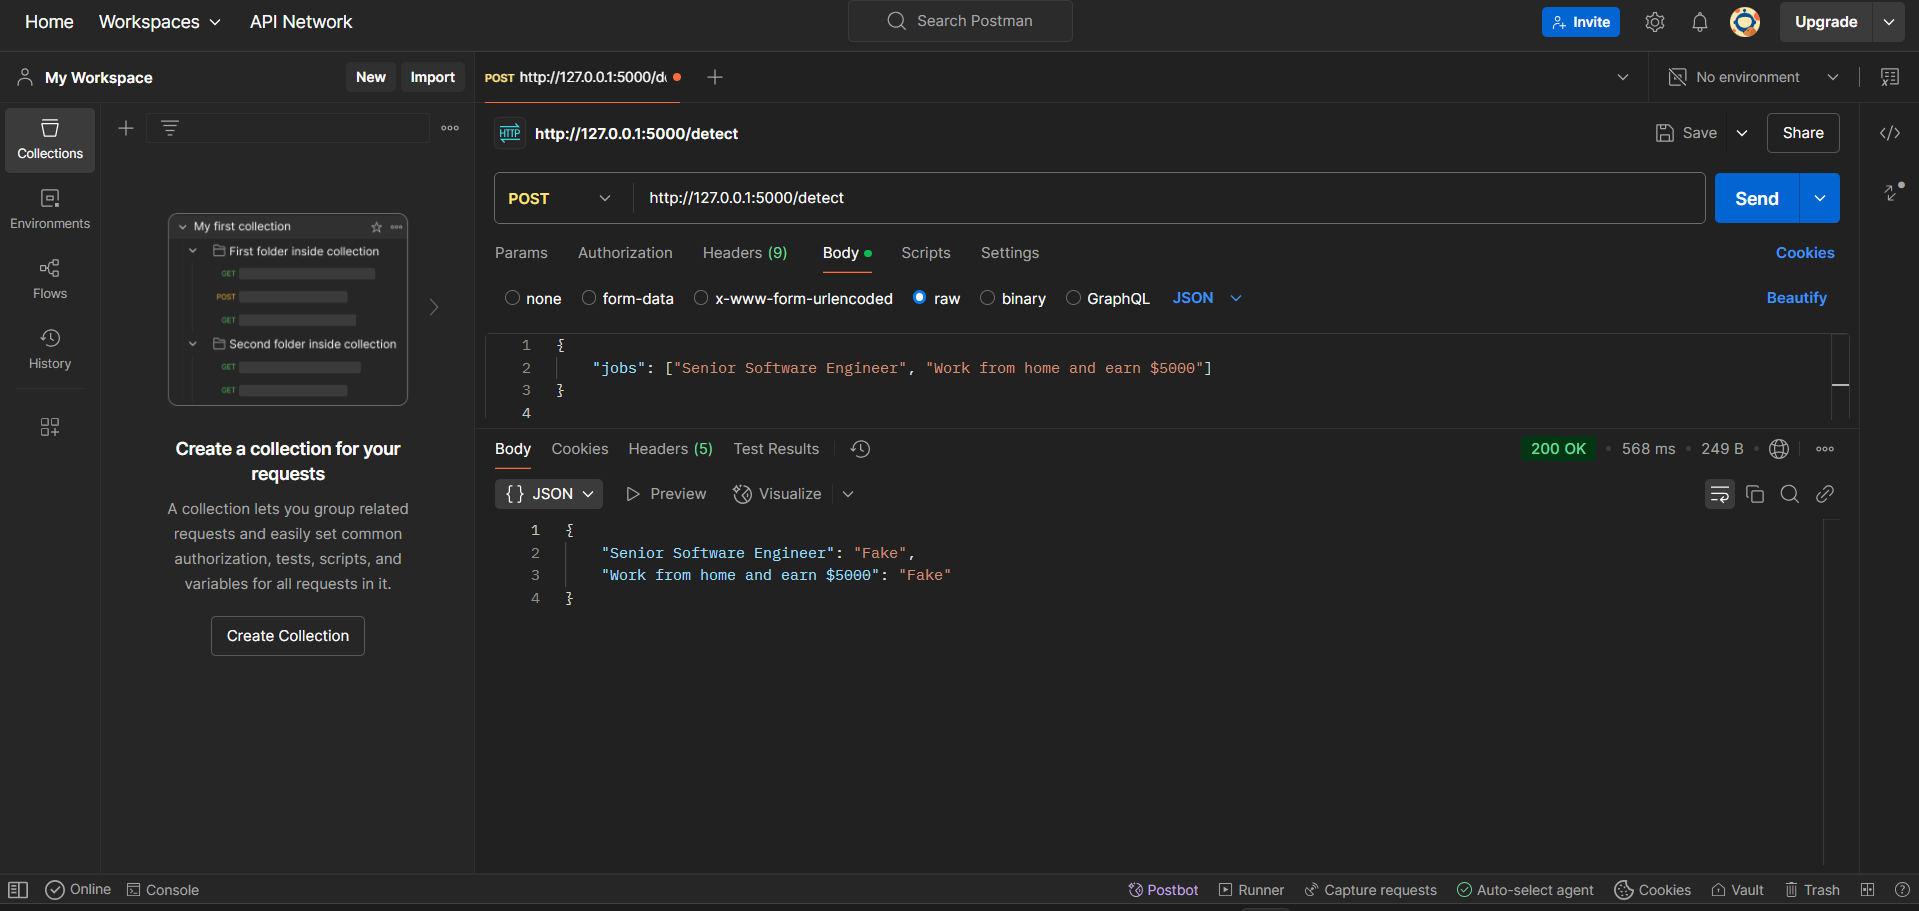Click the plus icon to create a new collection
The width and height of the screenshot is (1919, 911).
[x=126, y=128]
